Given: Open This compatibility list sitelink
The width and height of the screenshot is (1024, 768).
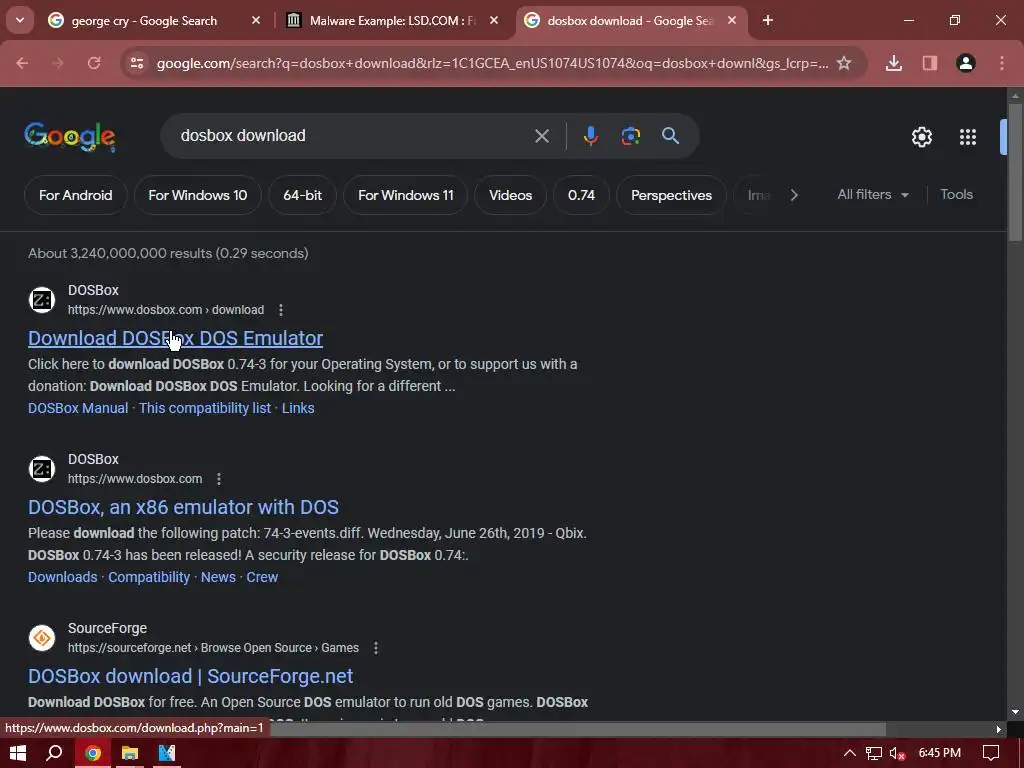Looking at the screenshot, I should [204, 408].
